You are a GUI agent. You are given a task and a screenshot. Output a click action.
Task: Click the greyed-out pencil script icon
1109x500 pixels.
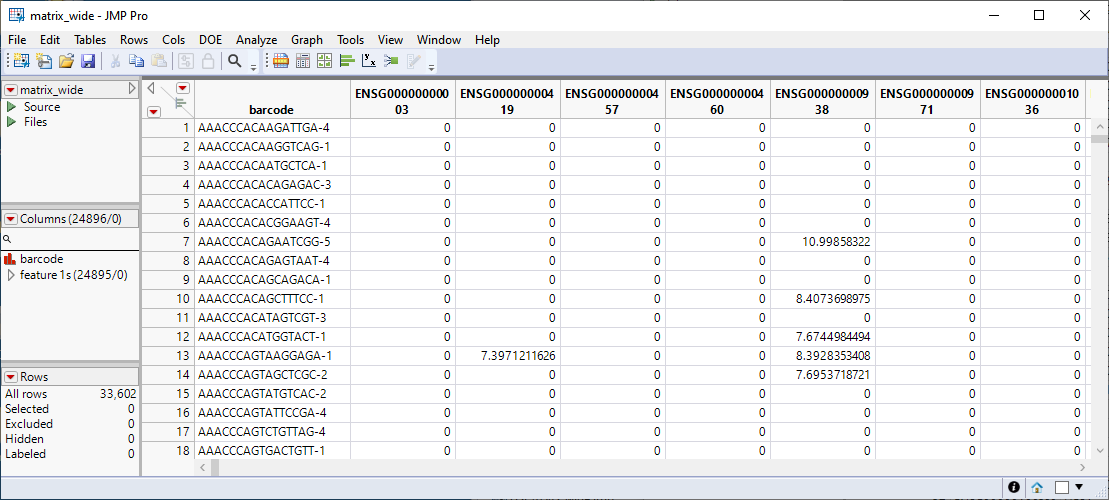(x=413, y=61)
